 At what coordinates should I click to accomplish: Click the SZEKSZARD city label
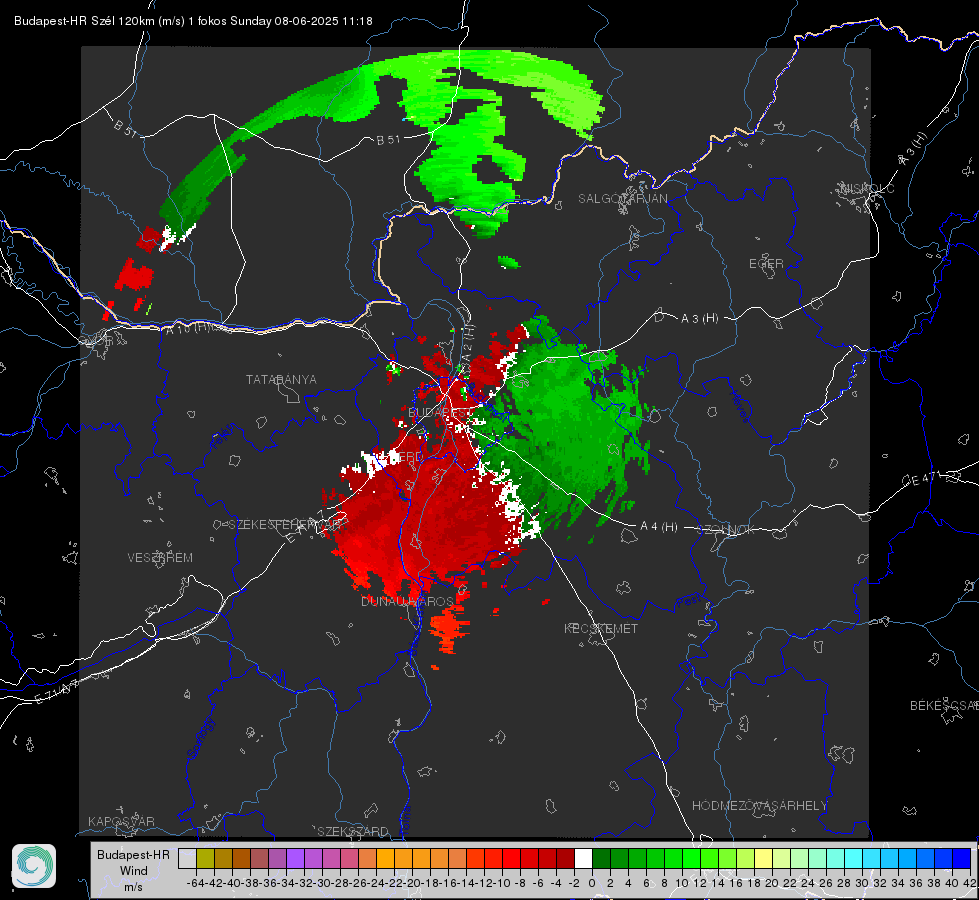click(353, 831)
